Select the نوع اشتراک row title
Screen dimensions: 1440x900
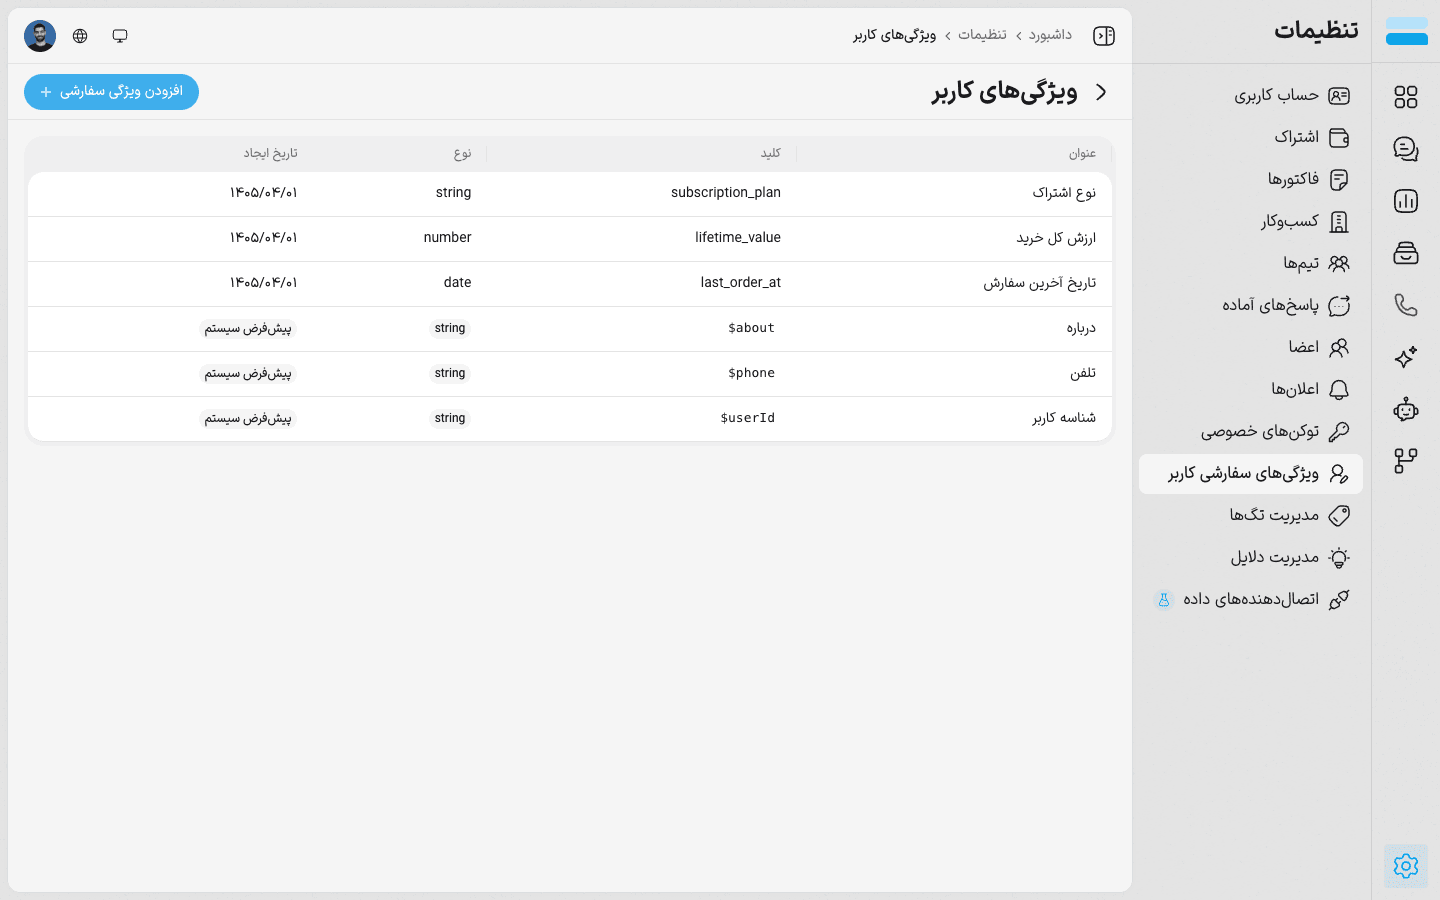(1064, 192)
